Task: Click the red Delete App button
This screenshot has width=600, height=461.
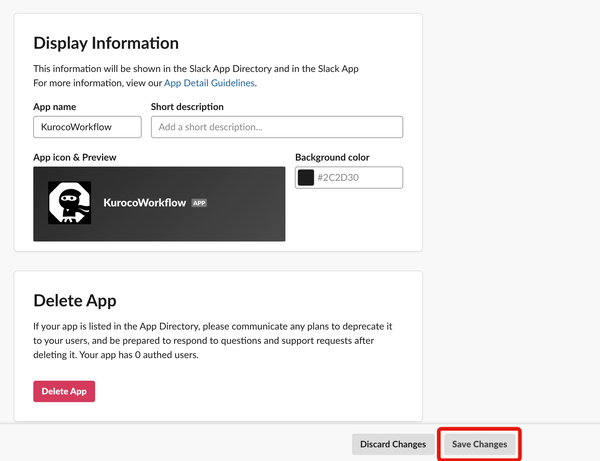Action: pos(64,391)
